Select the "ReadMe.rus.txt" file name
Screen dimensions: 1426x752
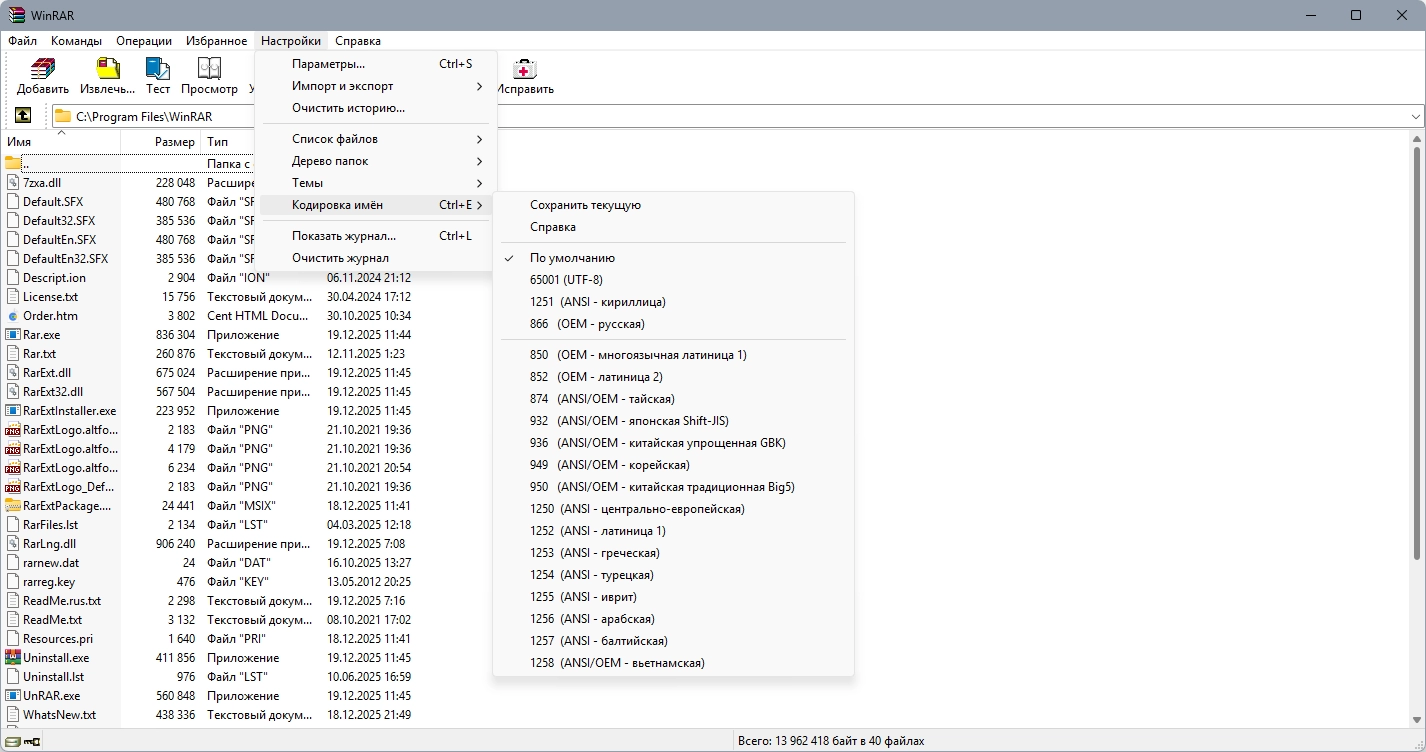(x=62, y=601)
